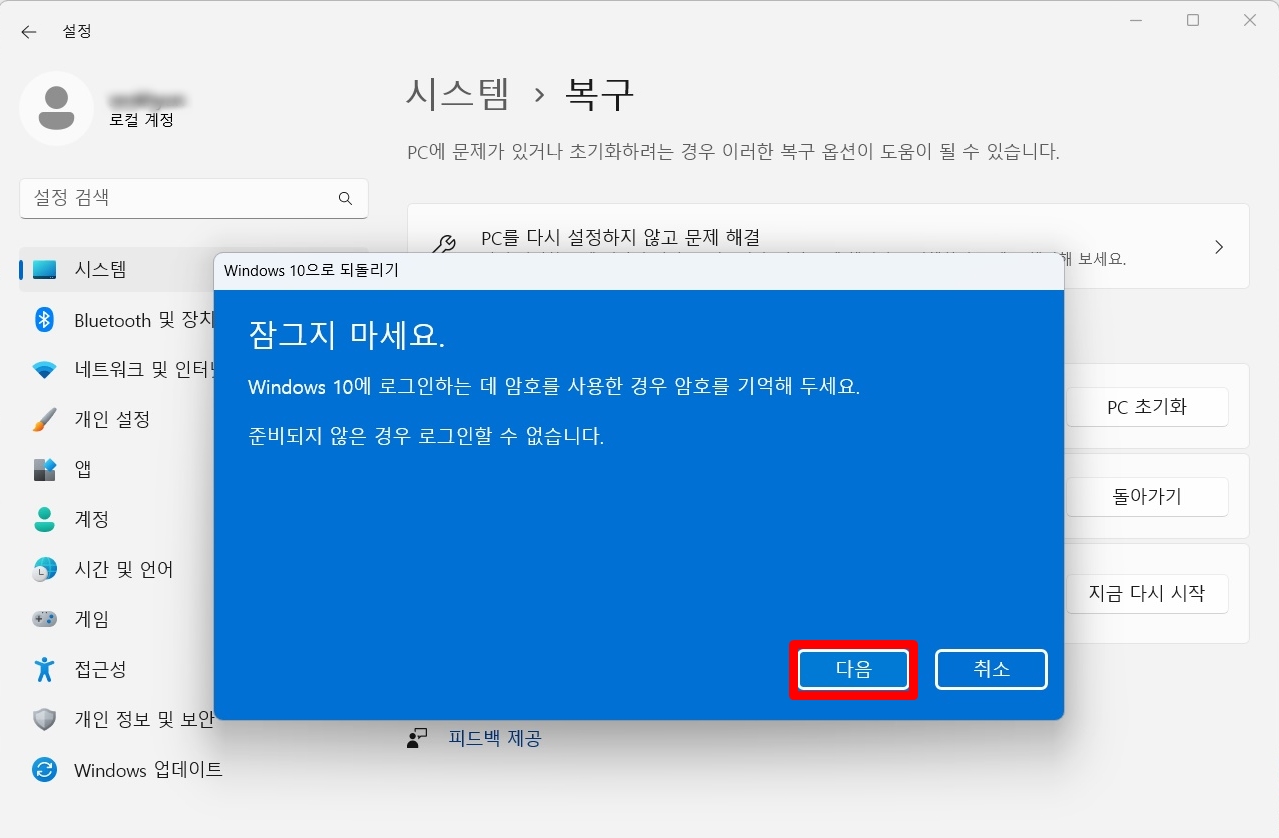Click the 취소 button in rollback dialog
The image size is (1279, 838).
pos(991,670)
